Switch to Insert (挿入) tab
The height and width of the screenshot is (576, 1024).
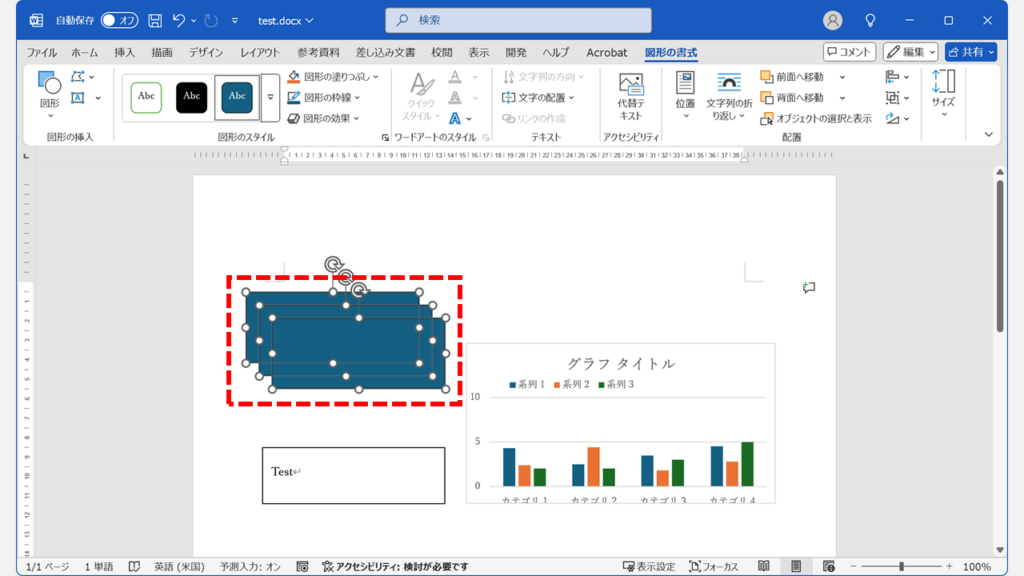pos(124,53)
